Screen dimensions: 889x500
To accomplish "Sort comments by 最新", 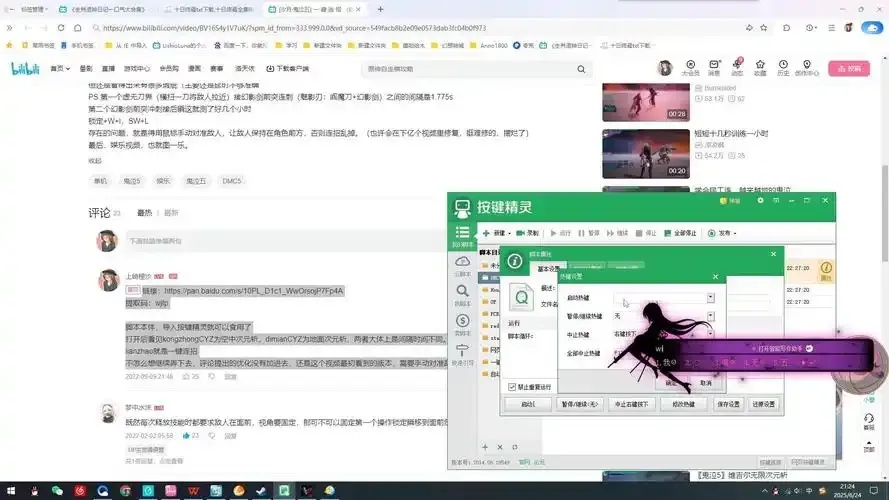I will point(171,213).
